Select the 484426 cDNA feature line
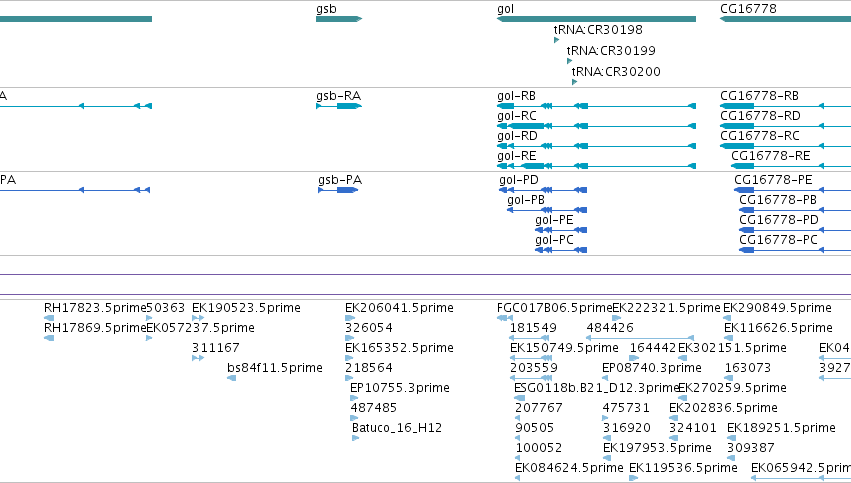Image resolution: width=851 pixels, height=483 pixels. pos(640,338)
